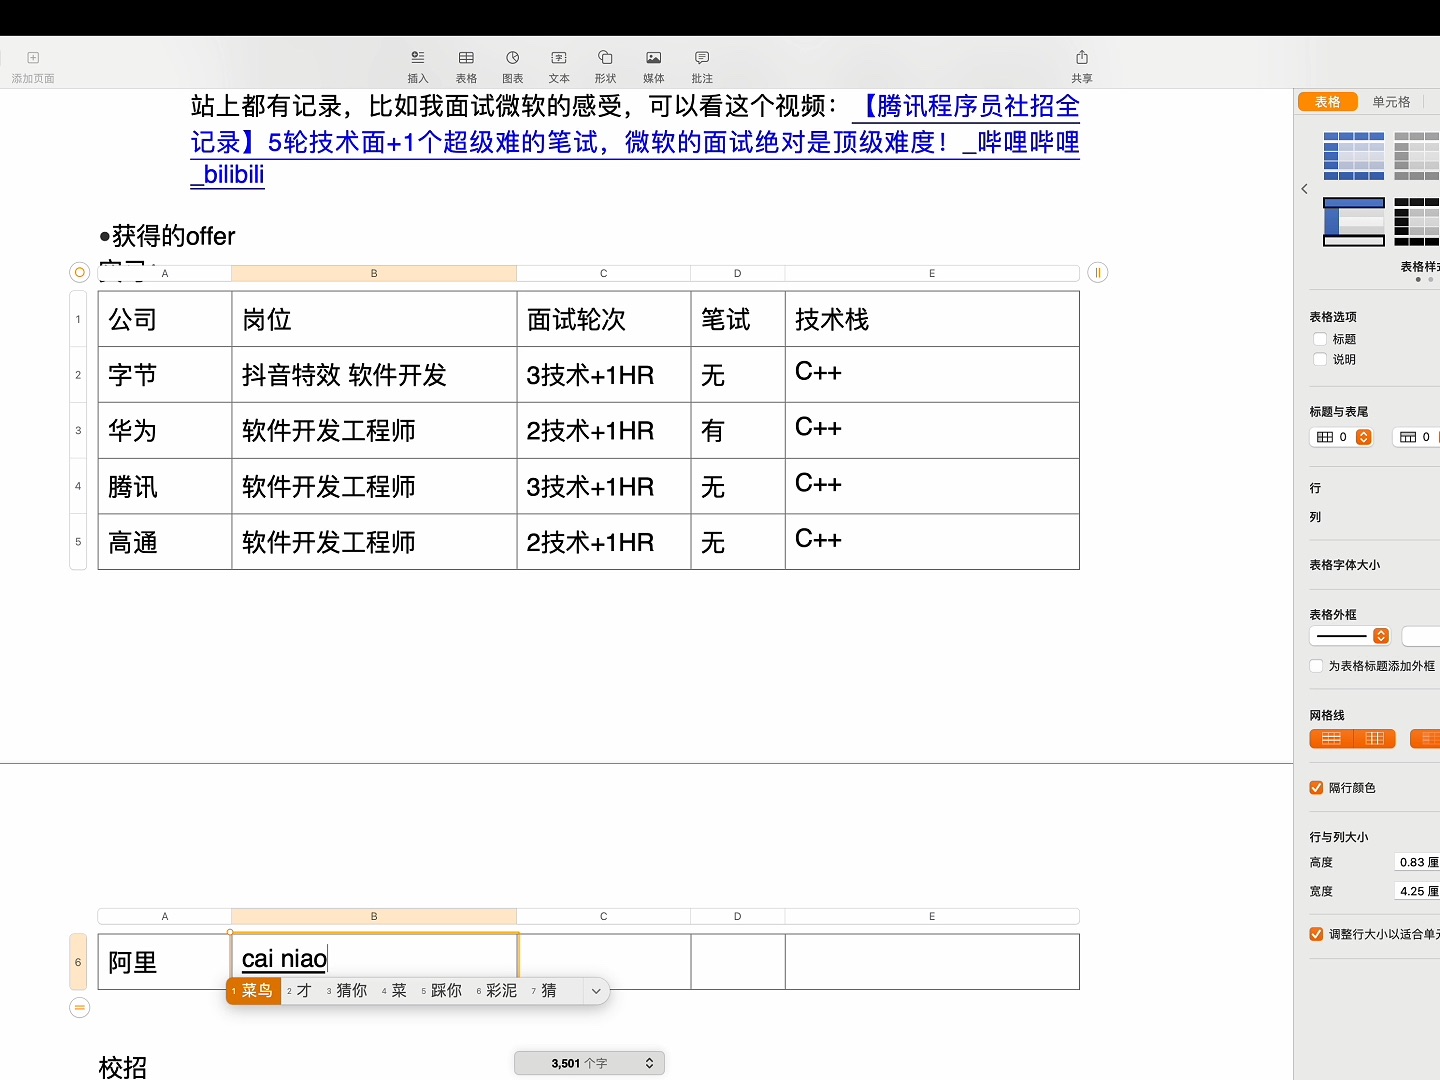Click the add-column handle right of column E

point(1098,272)
